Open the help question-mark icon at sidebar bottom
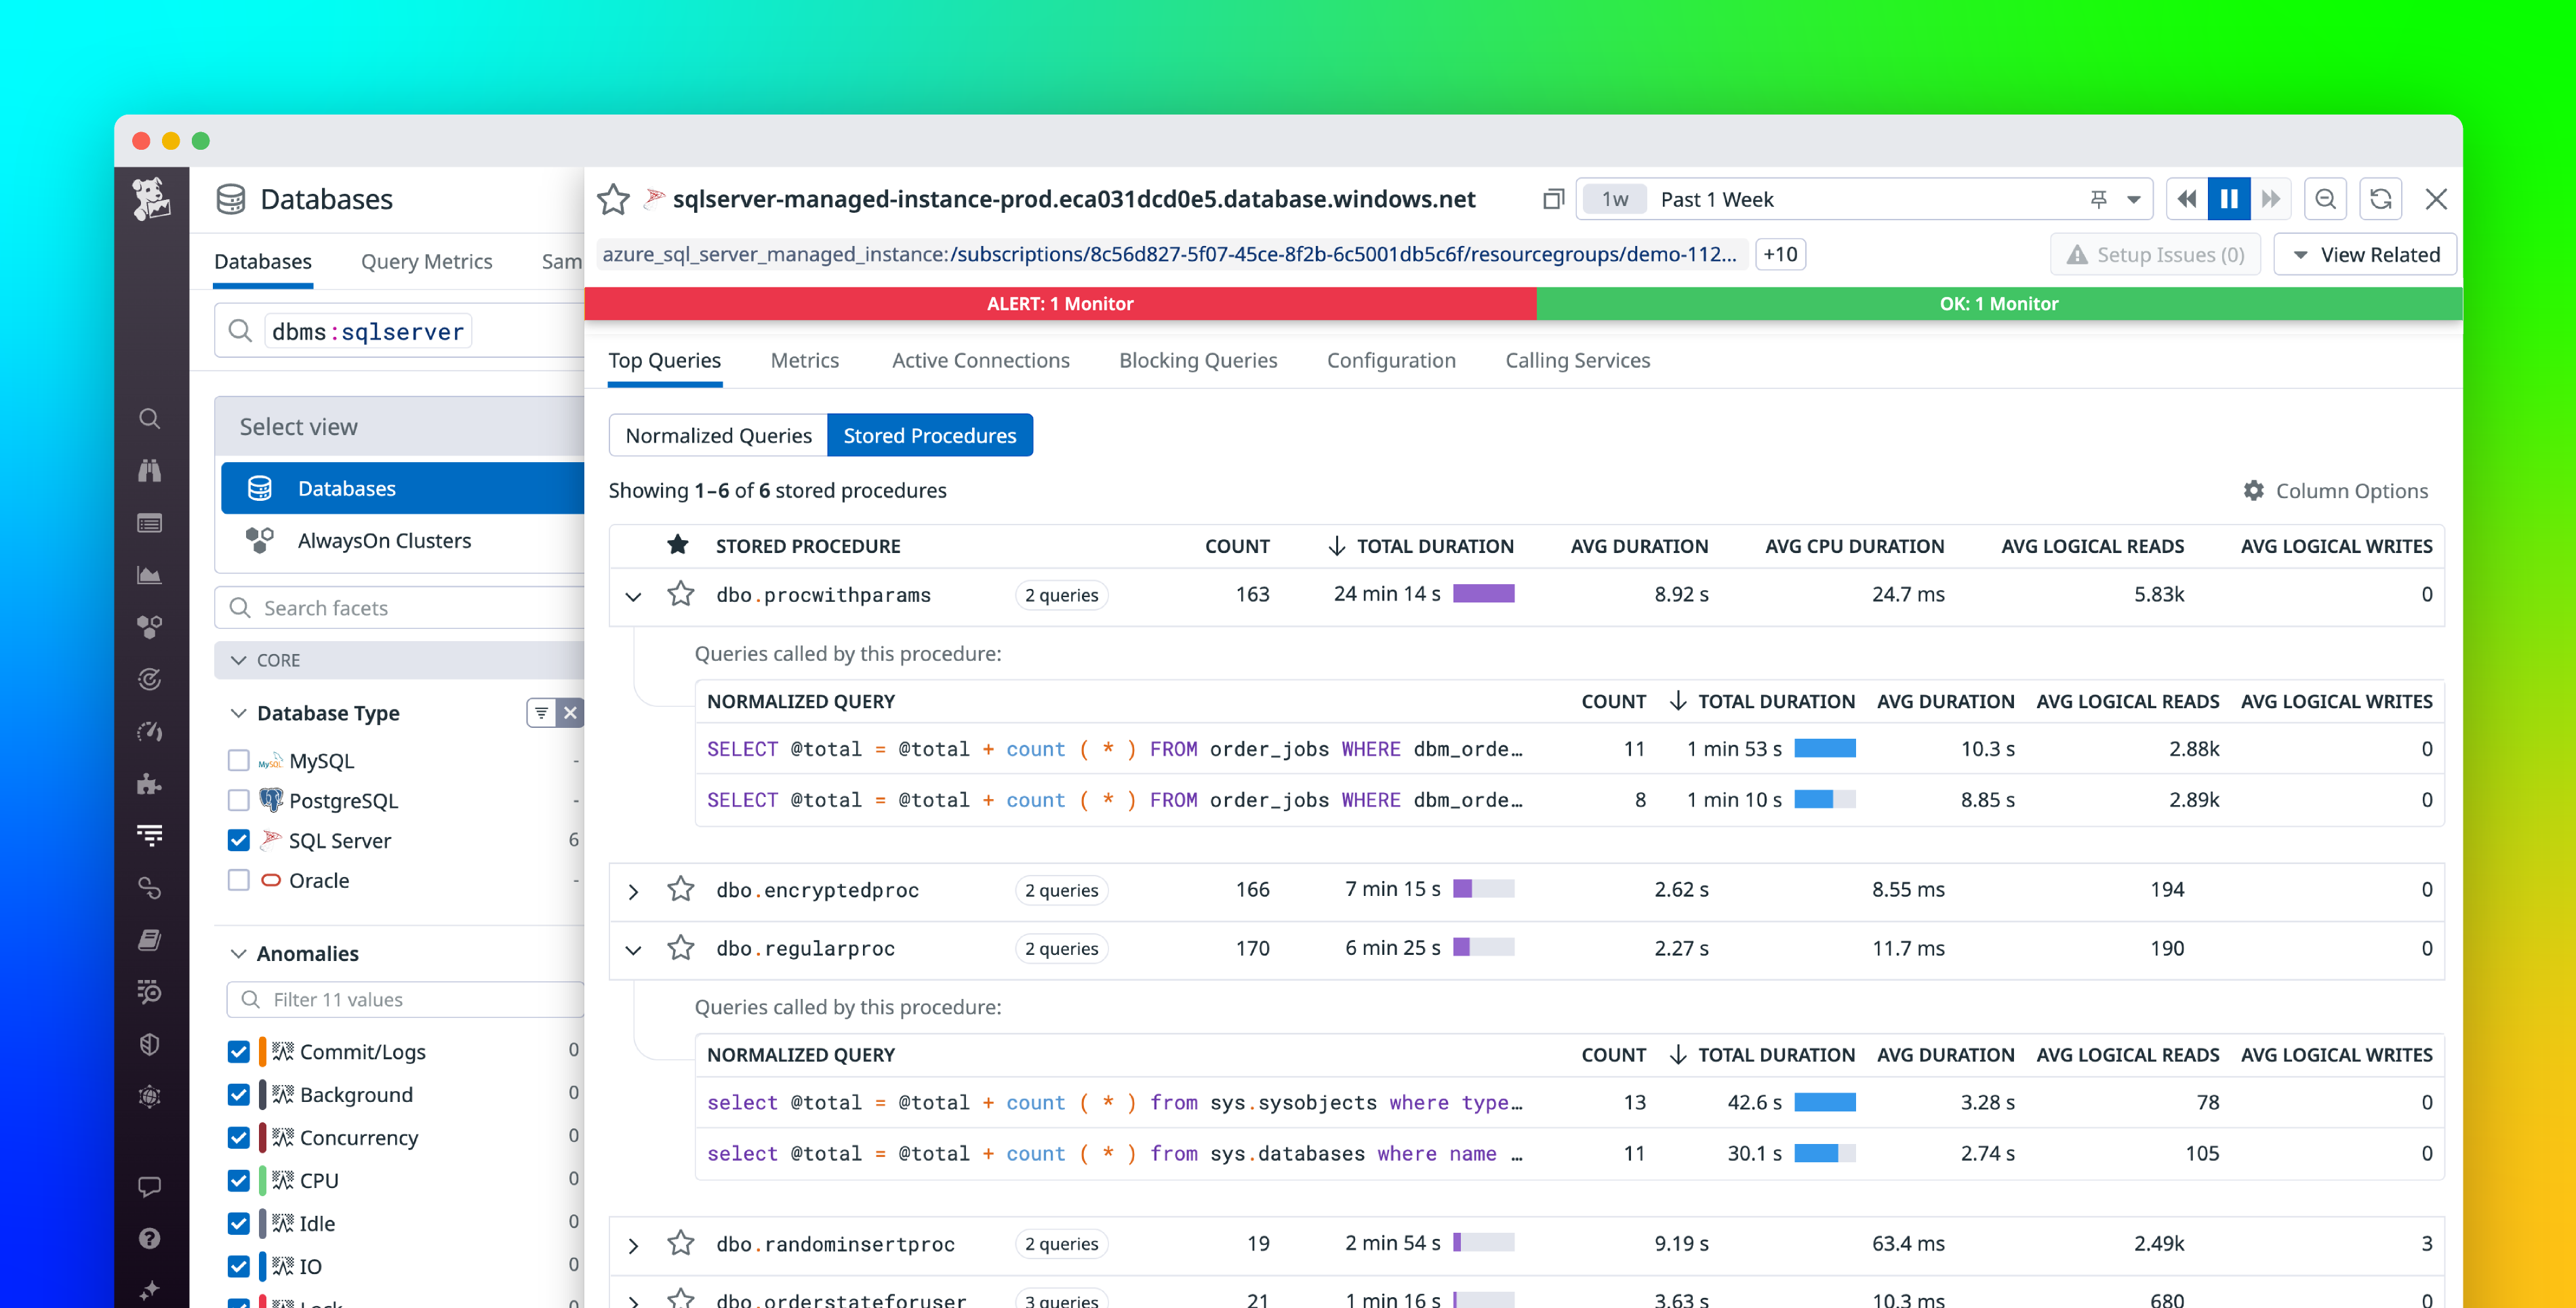Viewport: 2576px width, 1308px height. [x=150, y=1238]
